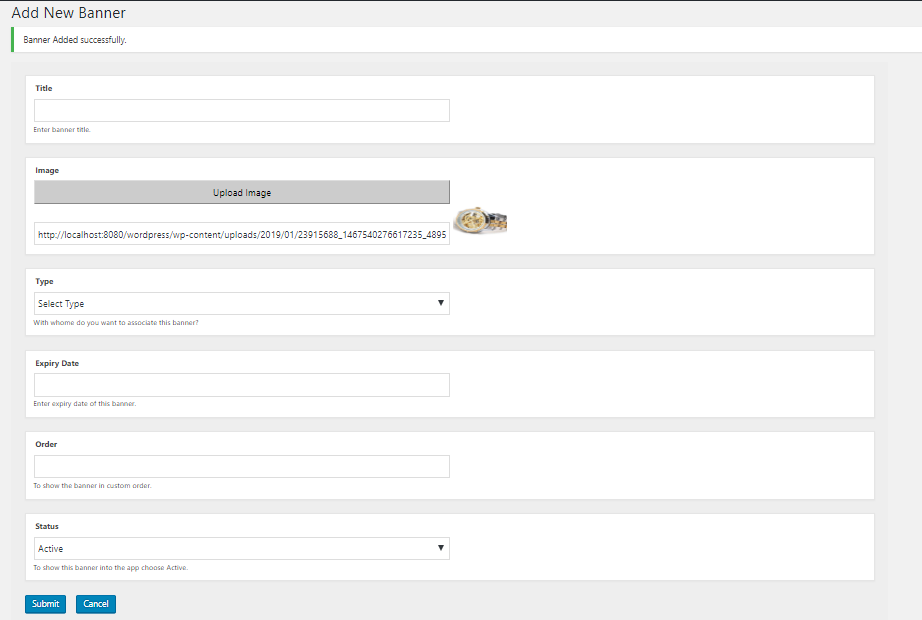The width and height of the screenshot is (922, 620).
Task: Click the Expiry Date field label
Action: tap(57, 363)
